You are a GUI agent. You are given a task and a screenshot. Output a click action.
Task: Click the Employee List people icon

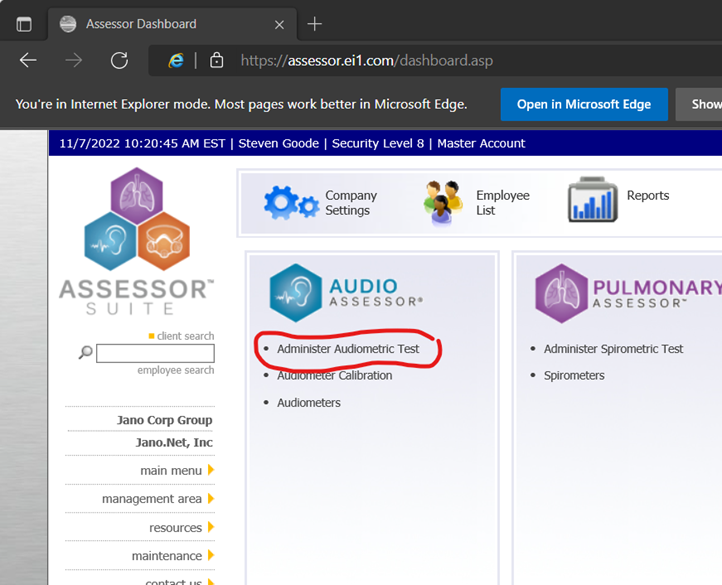pyautogui.click(x=443, y=203)
